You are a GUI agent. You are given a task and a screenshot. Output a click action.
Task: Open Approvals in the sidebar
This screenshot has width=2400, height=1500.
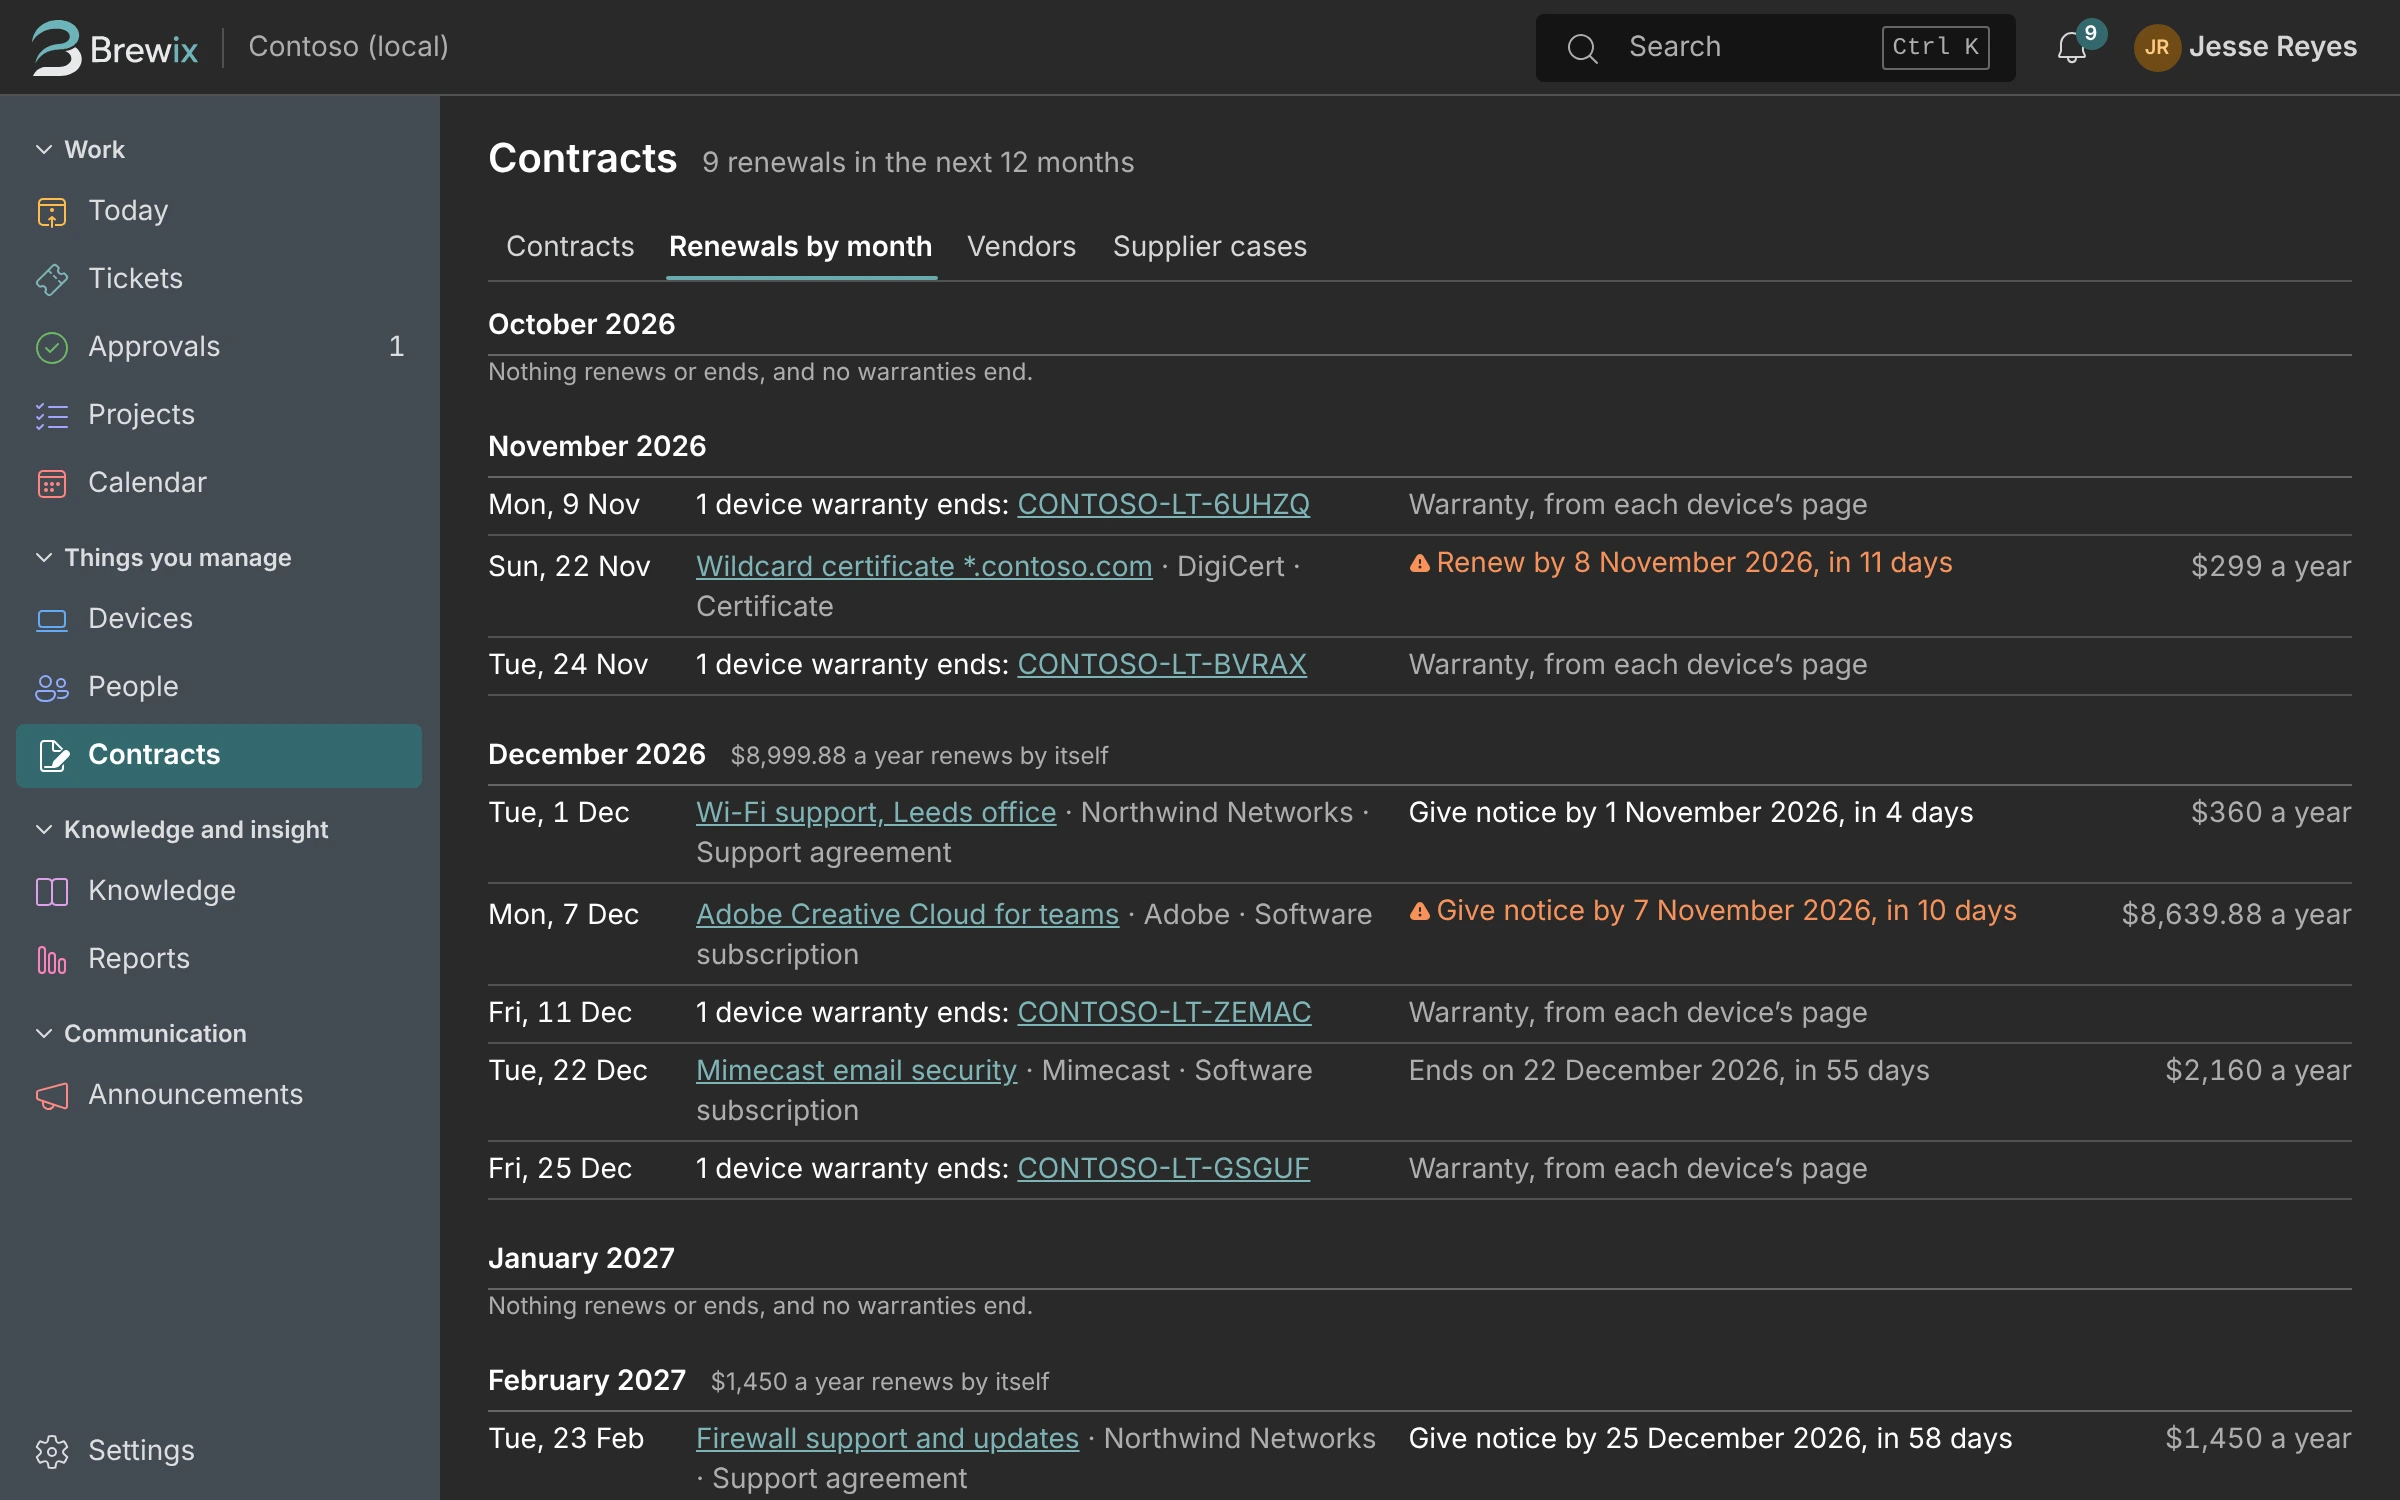(x=219, y=347)
